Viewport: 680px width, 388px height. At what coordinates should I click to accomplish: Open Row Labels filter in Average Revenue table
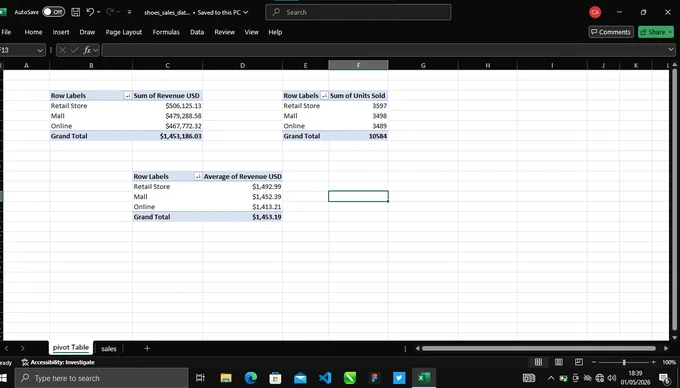click(198, 176)
